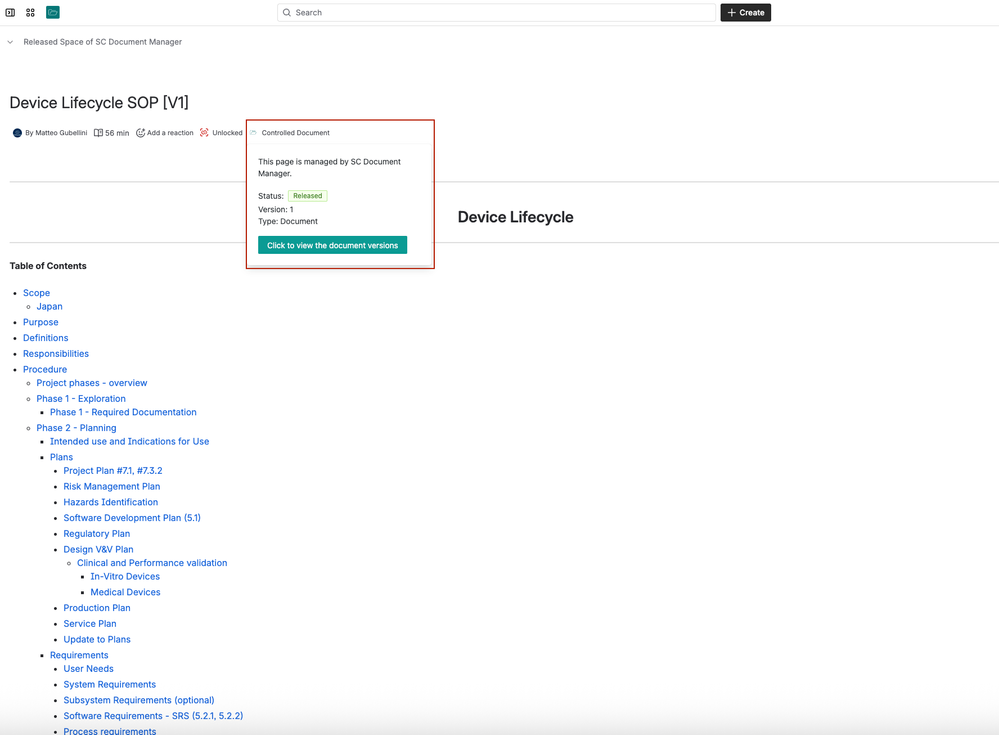
Task: Open the Risk Management Plan link
Action: click(x=111, y=486)
